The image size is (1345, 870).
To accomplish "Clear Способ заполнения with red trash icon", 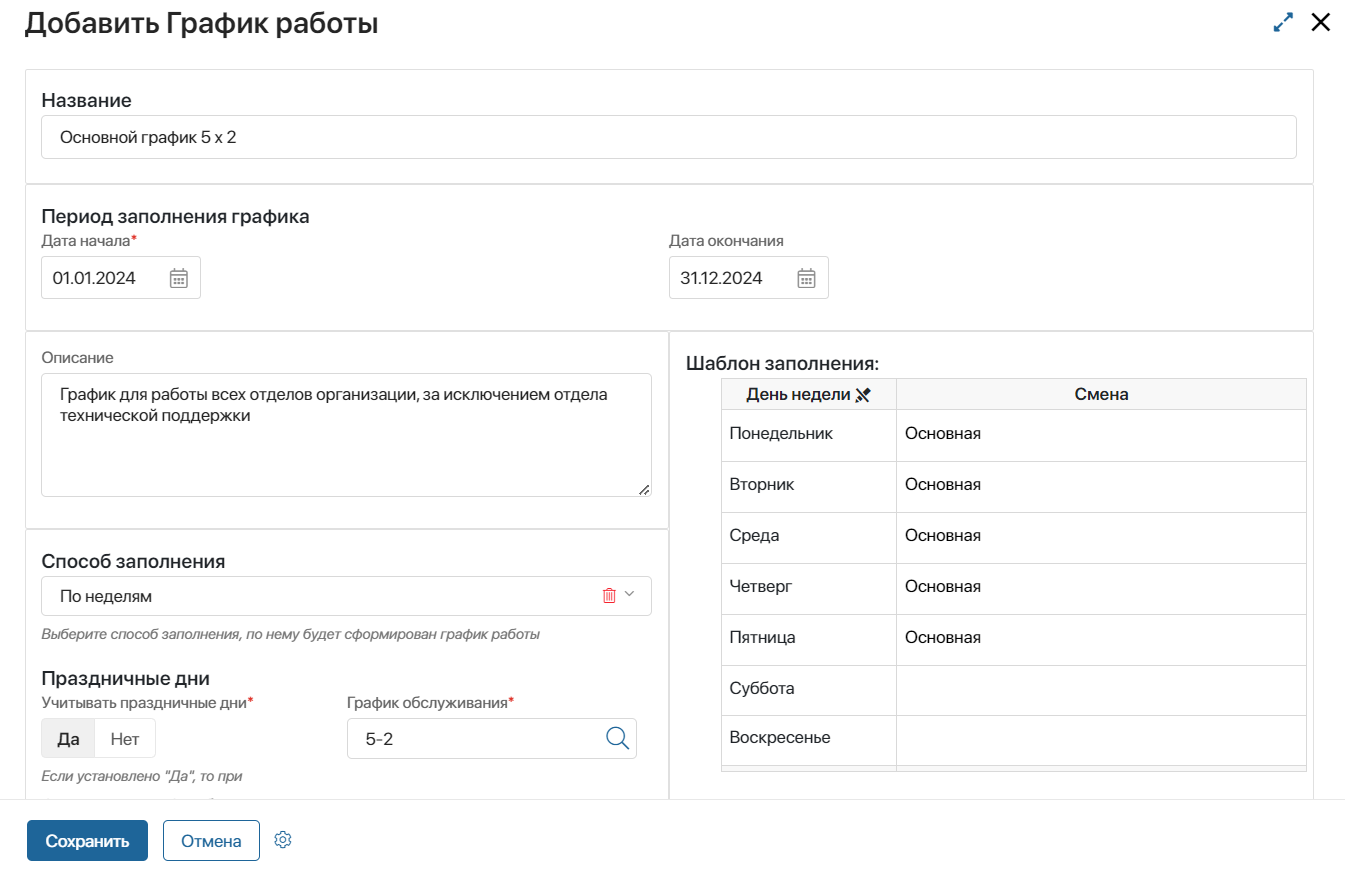I will 609,596.
